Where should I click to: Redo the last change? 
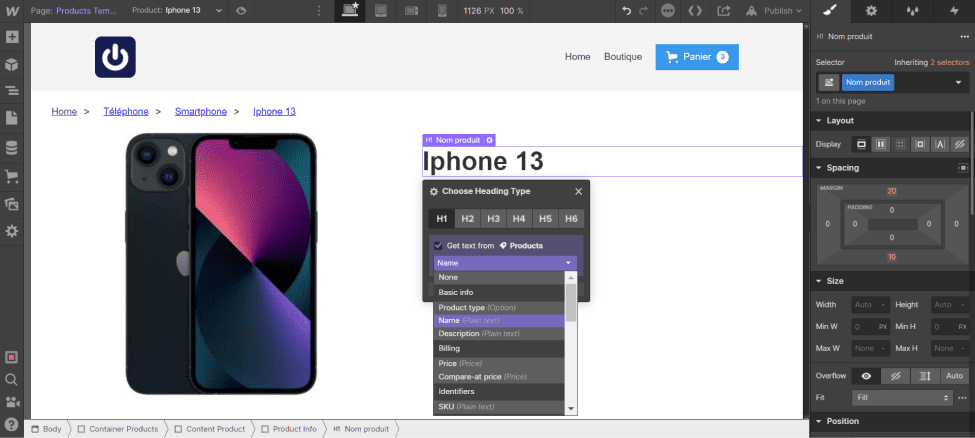tap(643, 11)
